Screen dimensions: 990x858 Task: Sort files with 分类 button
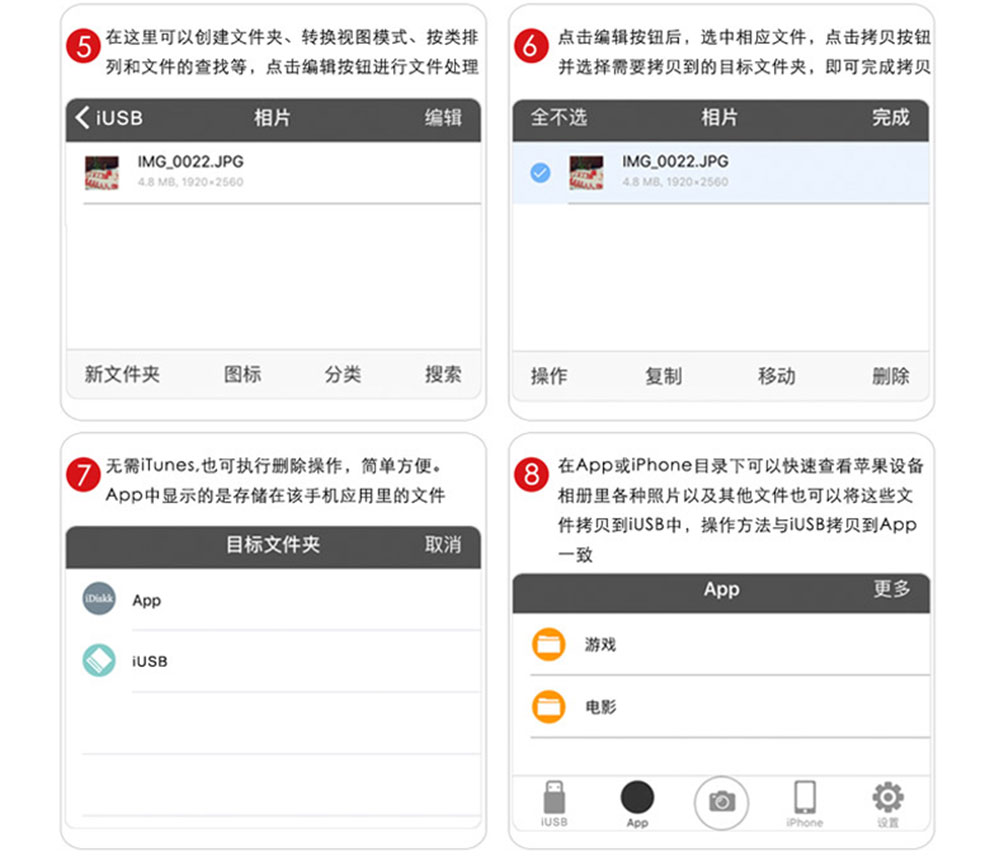[x=343, y=374]
